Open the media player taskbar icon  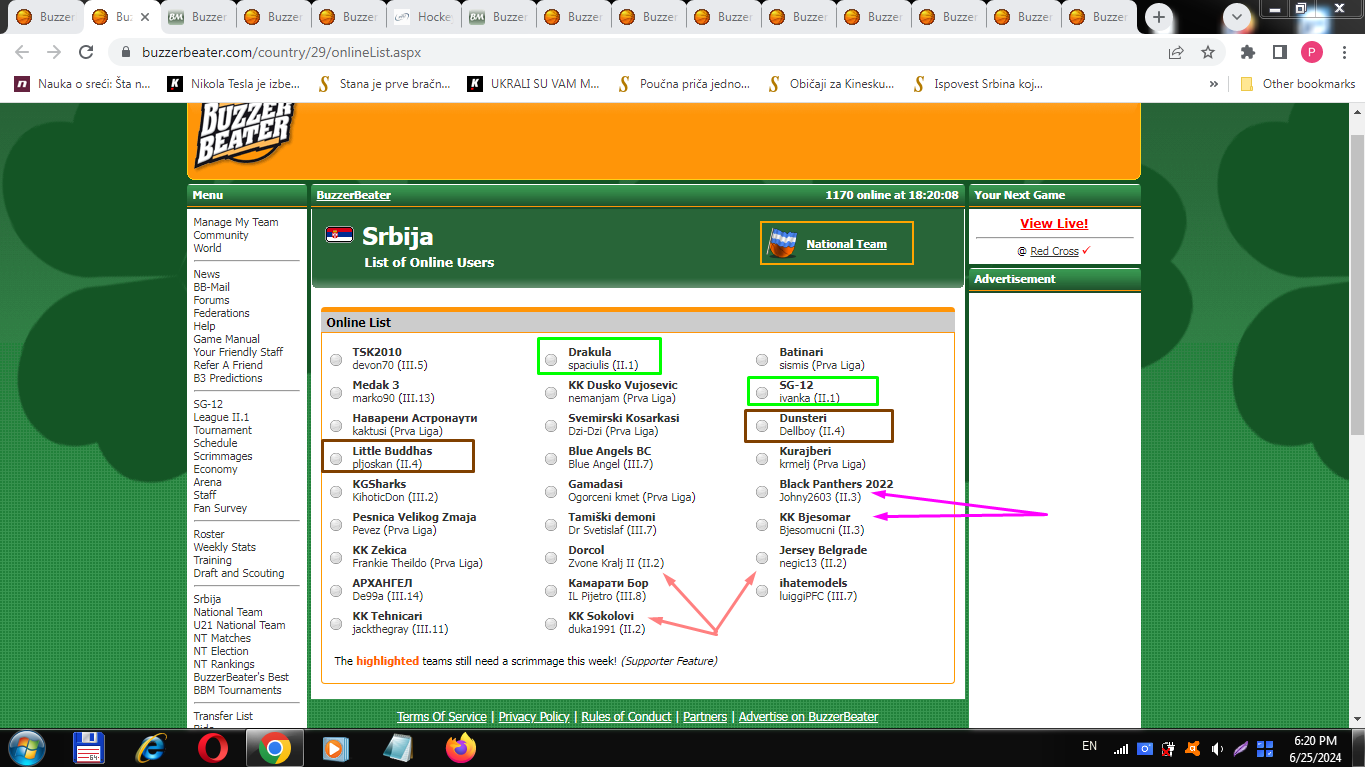[x=335, y=747]
